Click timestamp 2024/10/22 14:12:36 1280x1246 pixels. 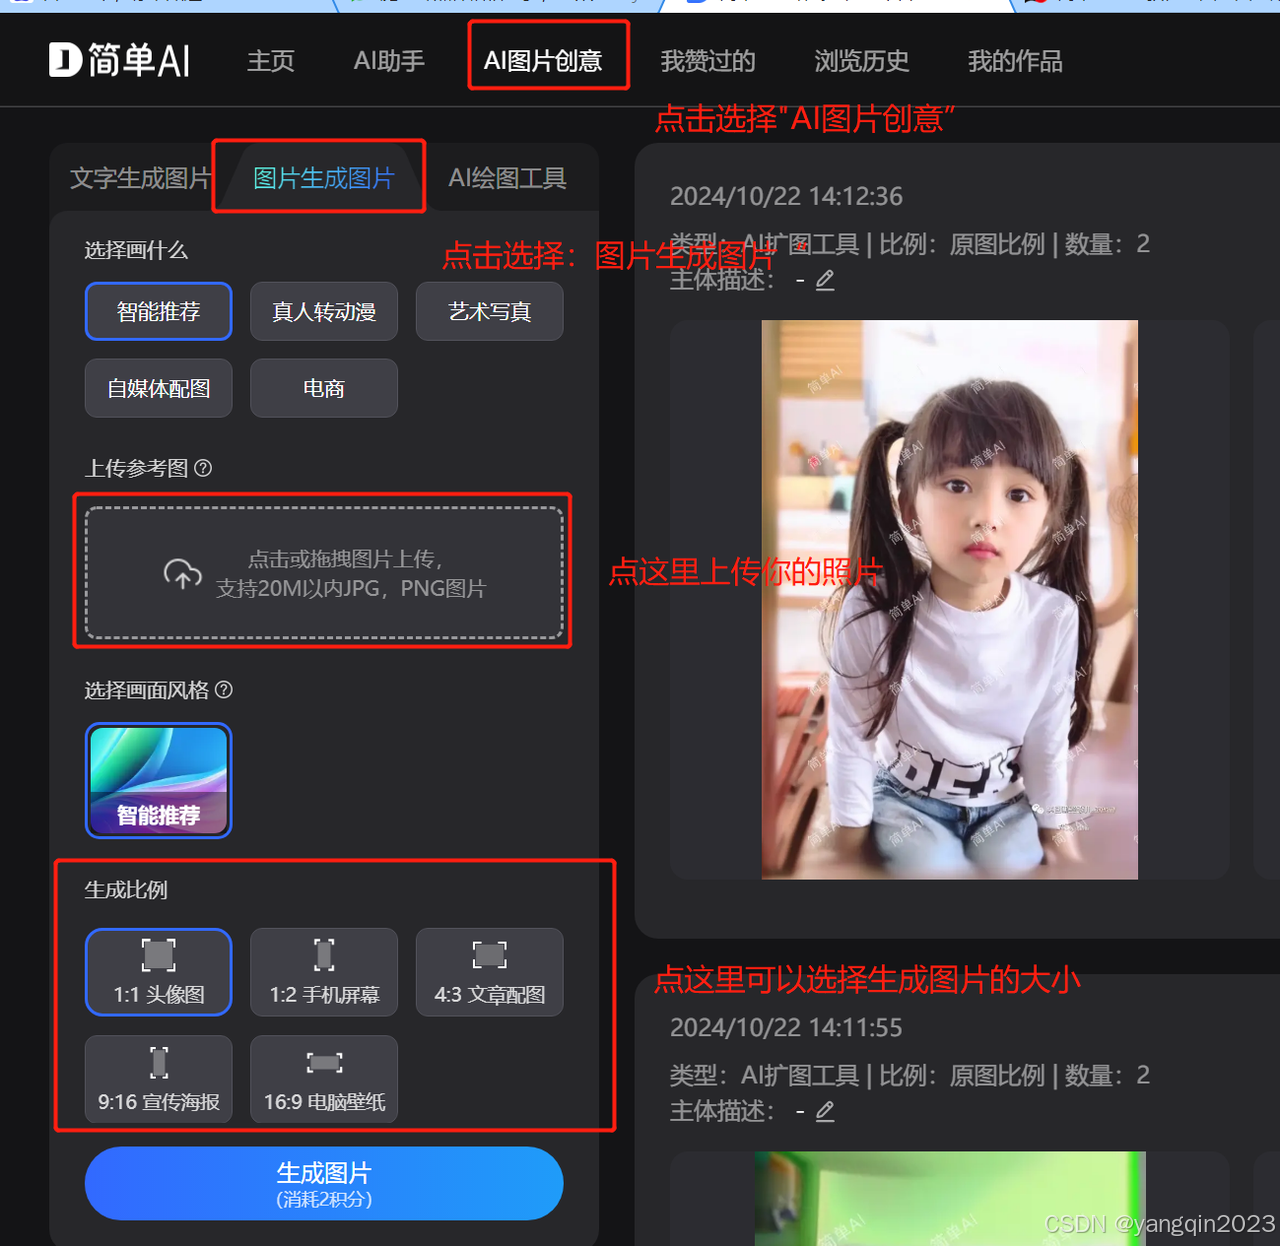786,196
